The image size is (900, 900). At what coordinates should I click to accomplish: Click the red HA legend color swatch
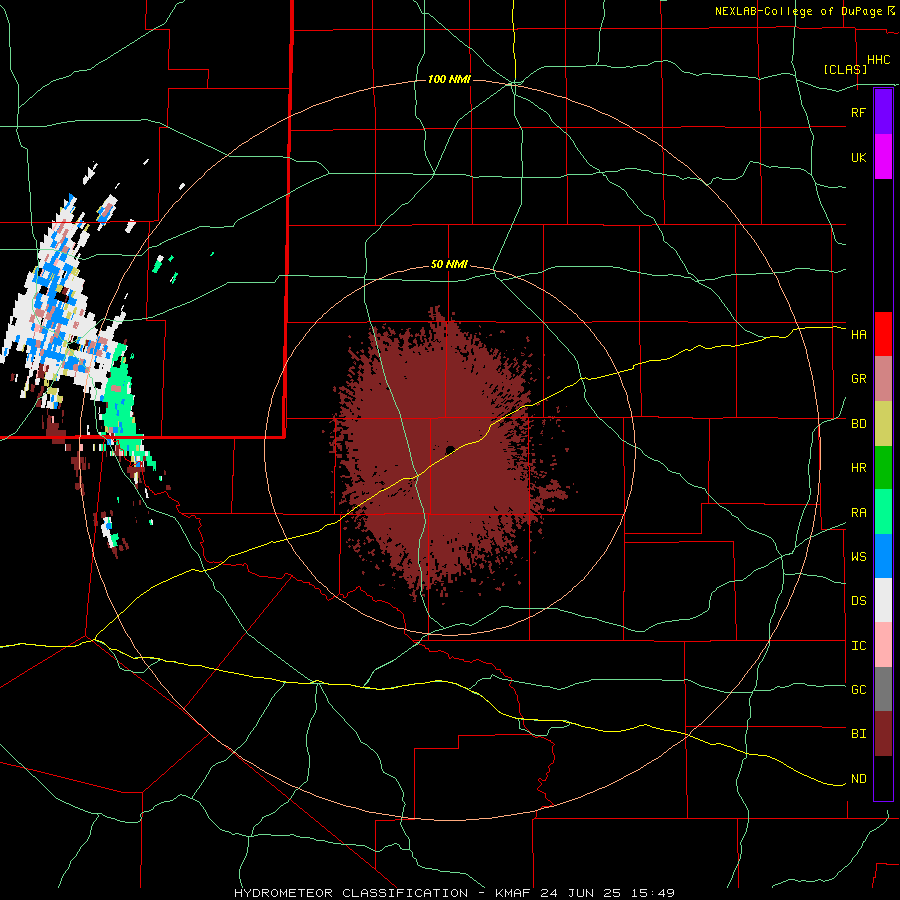click(883, 334)
